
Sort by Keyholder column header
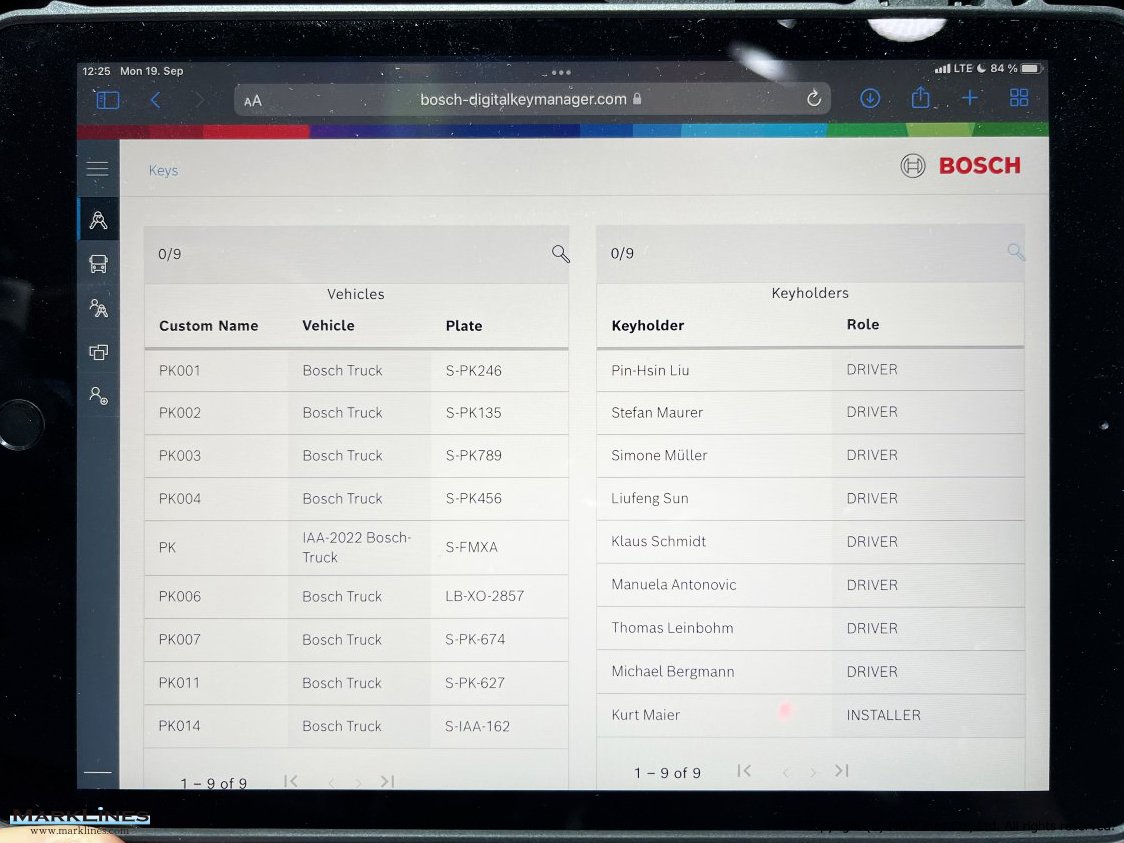click(648, 325)
